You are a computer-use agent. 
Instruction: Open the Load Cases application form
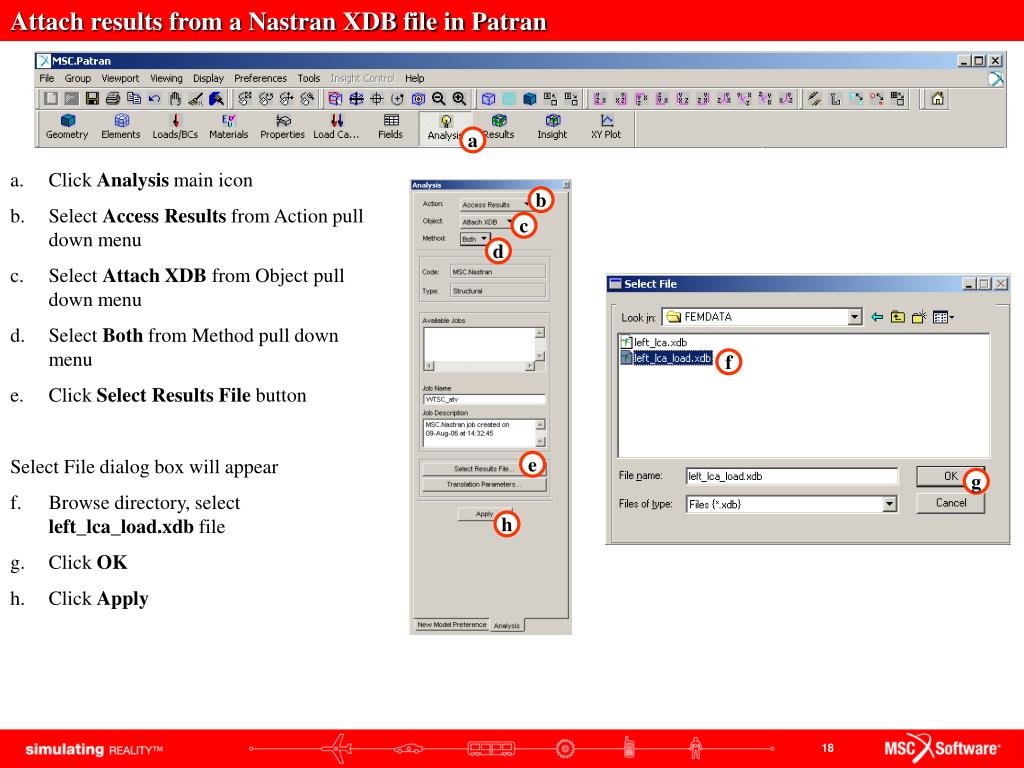click(336, 127)
